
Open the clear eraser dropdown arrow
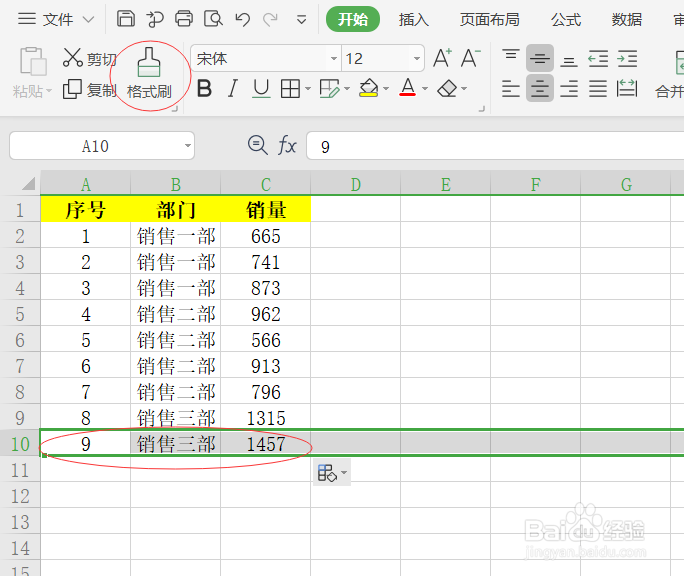(464, 89)
